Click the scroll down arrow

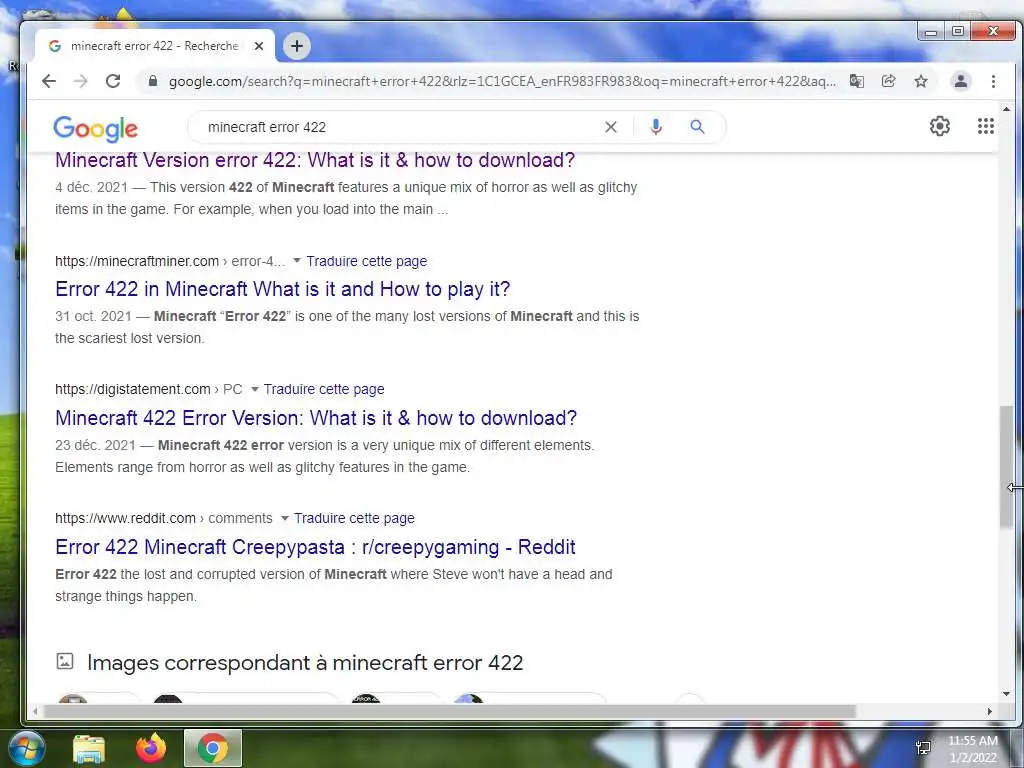(x=1006, y=694)
